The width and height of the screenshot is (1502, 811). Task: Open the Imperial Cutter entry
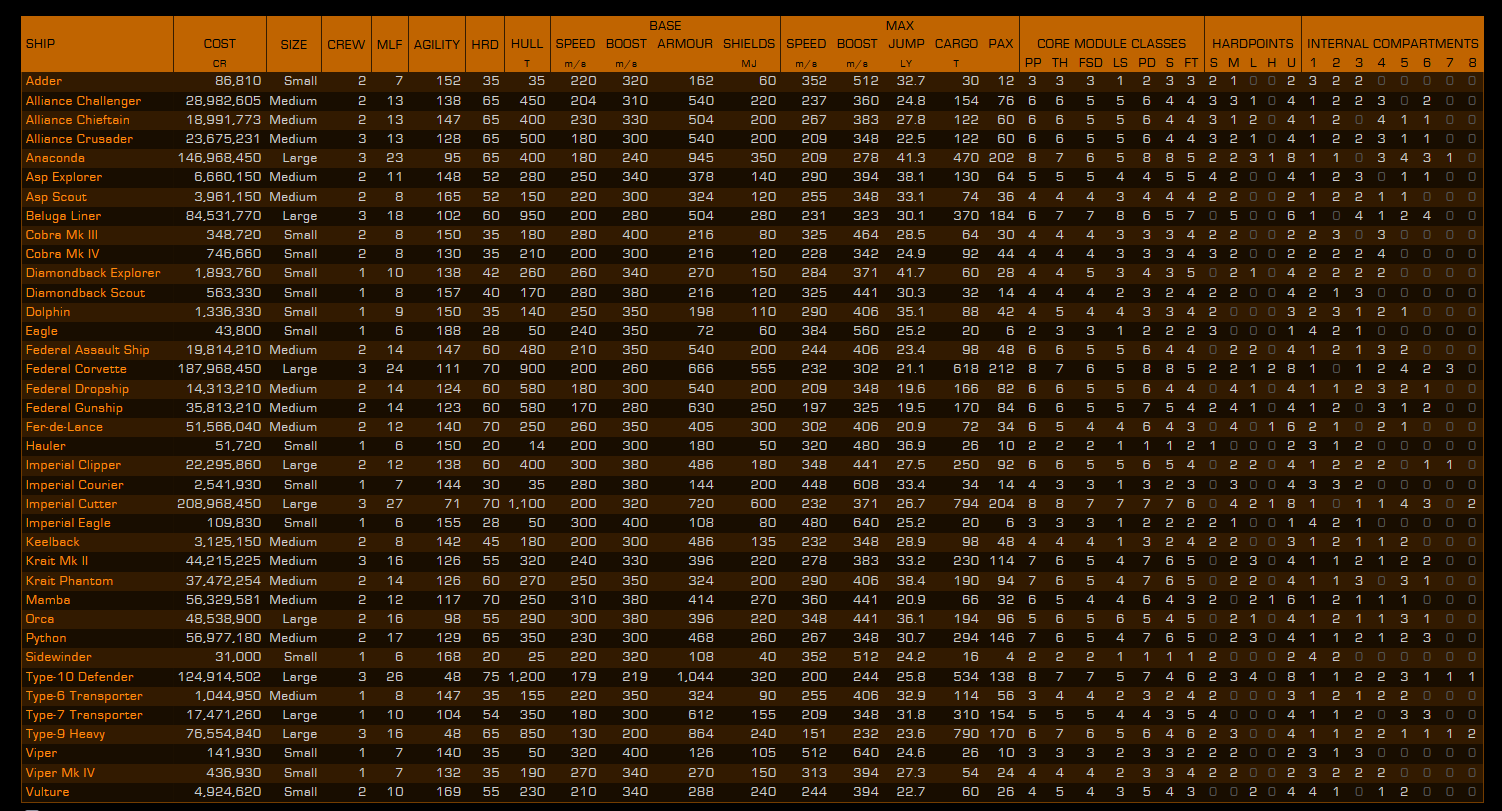pyautogui.click(x=71, y=504)
